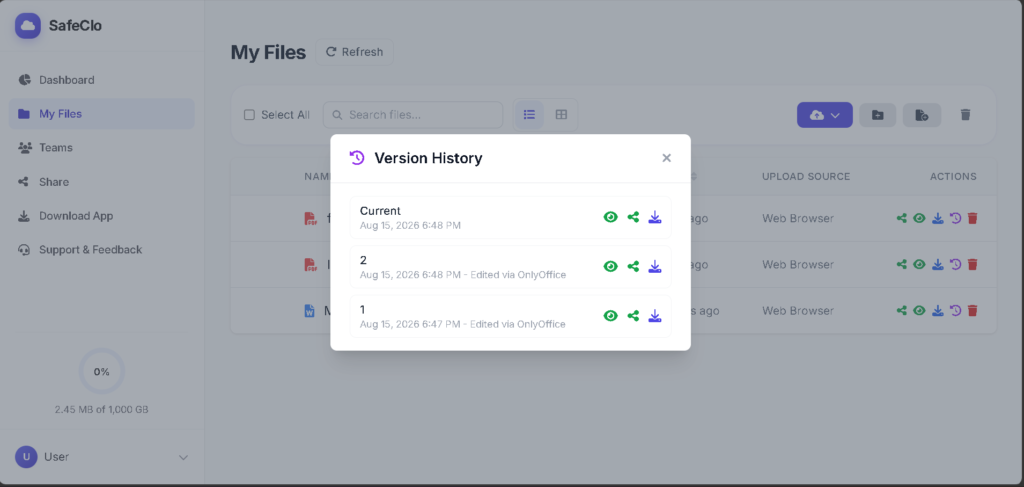
Task: Switch to list view layout
Action: coord(529,115)
